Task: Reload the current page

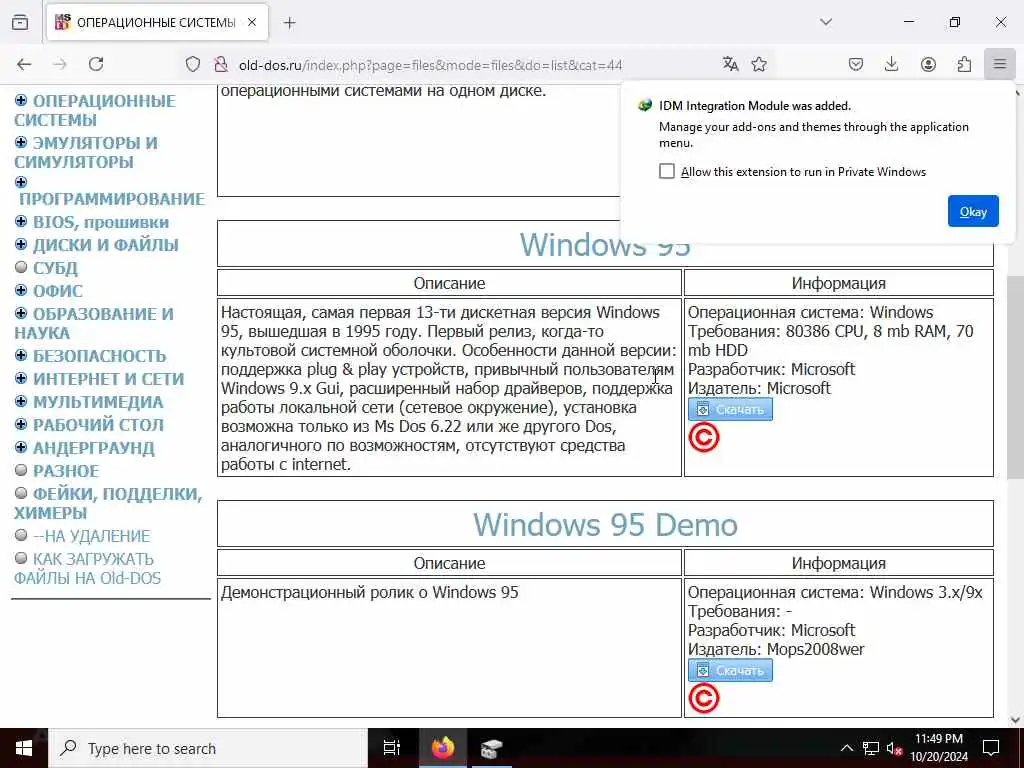Action: 96,64
